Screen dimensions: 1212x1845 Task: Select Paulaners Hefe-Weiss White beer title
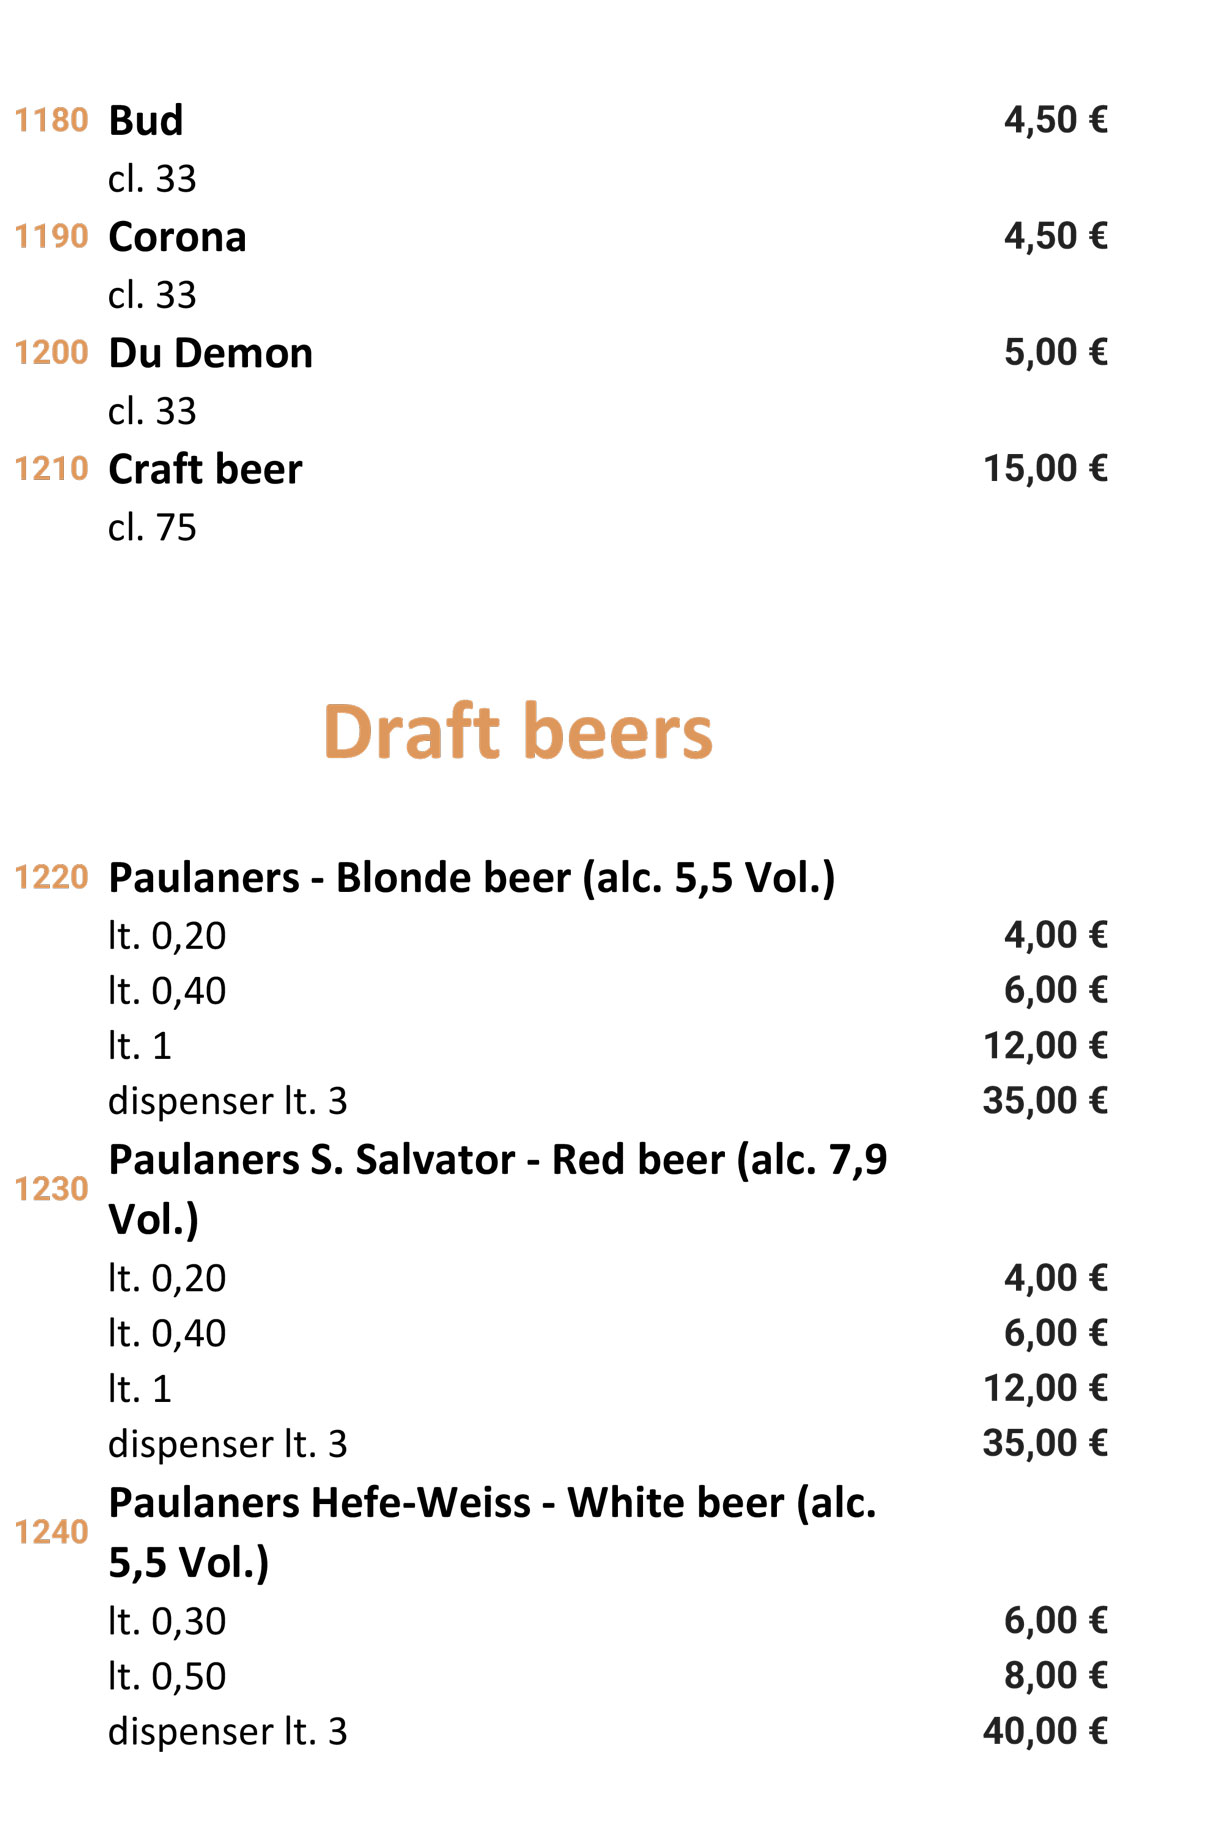[x=493, y=1532]
